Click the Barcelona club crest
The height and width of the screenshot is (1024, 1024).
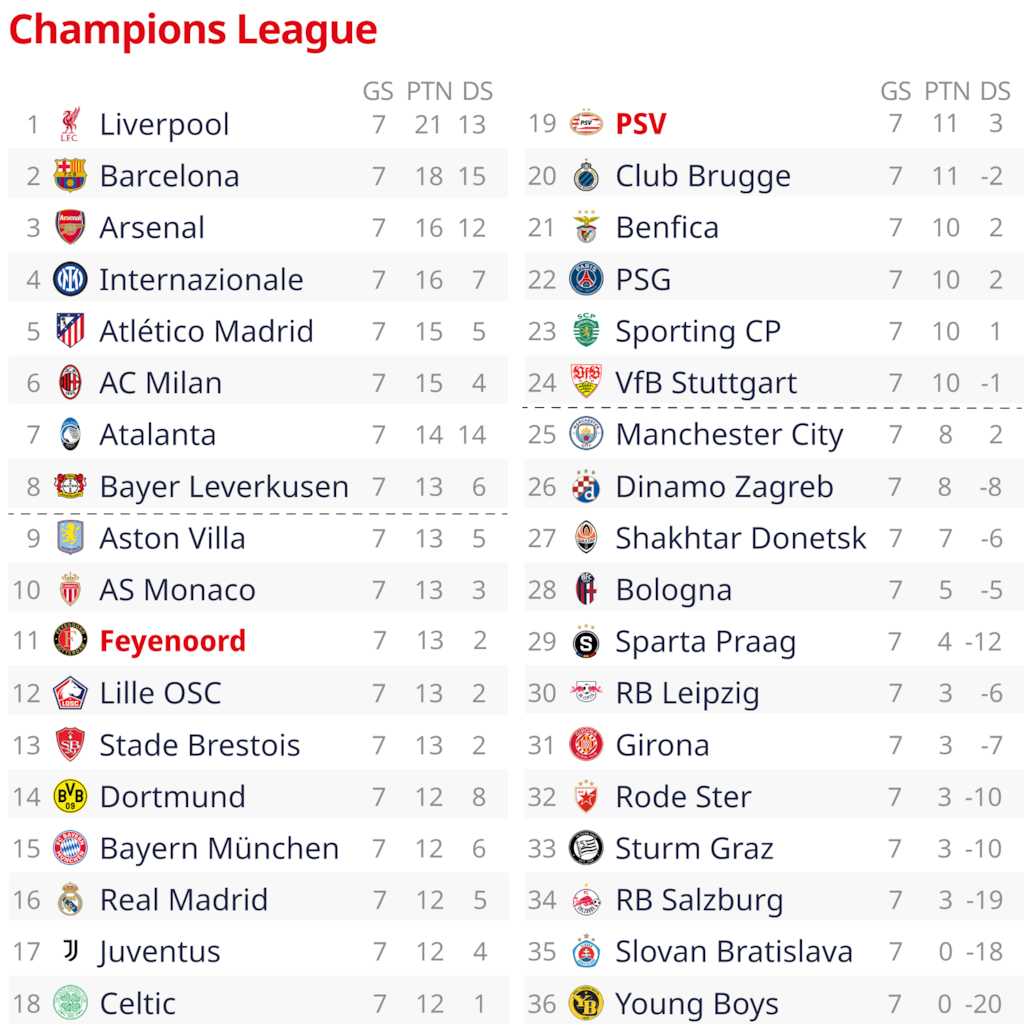point(70,176)
